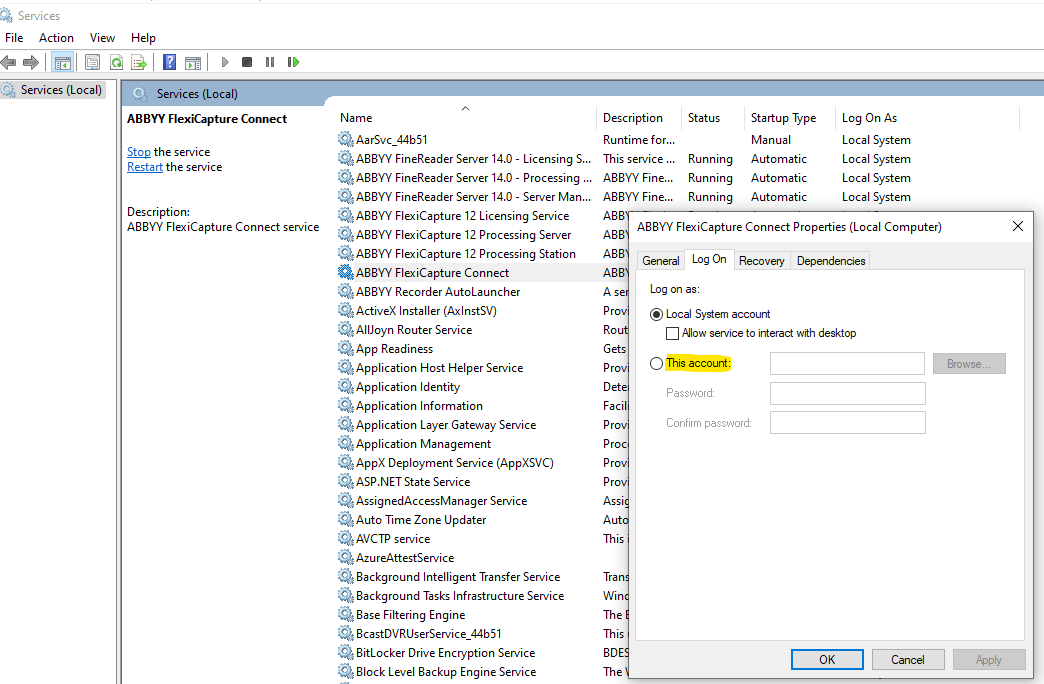The width and height of the screenshot is (1044, 684).
Task: Go back using the Back arrow toolbar icon
Action: tap(9, 63)
